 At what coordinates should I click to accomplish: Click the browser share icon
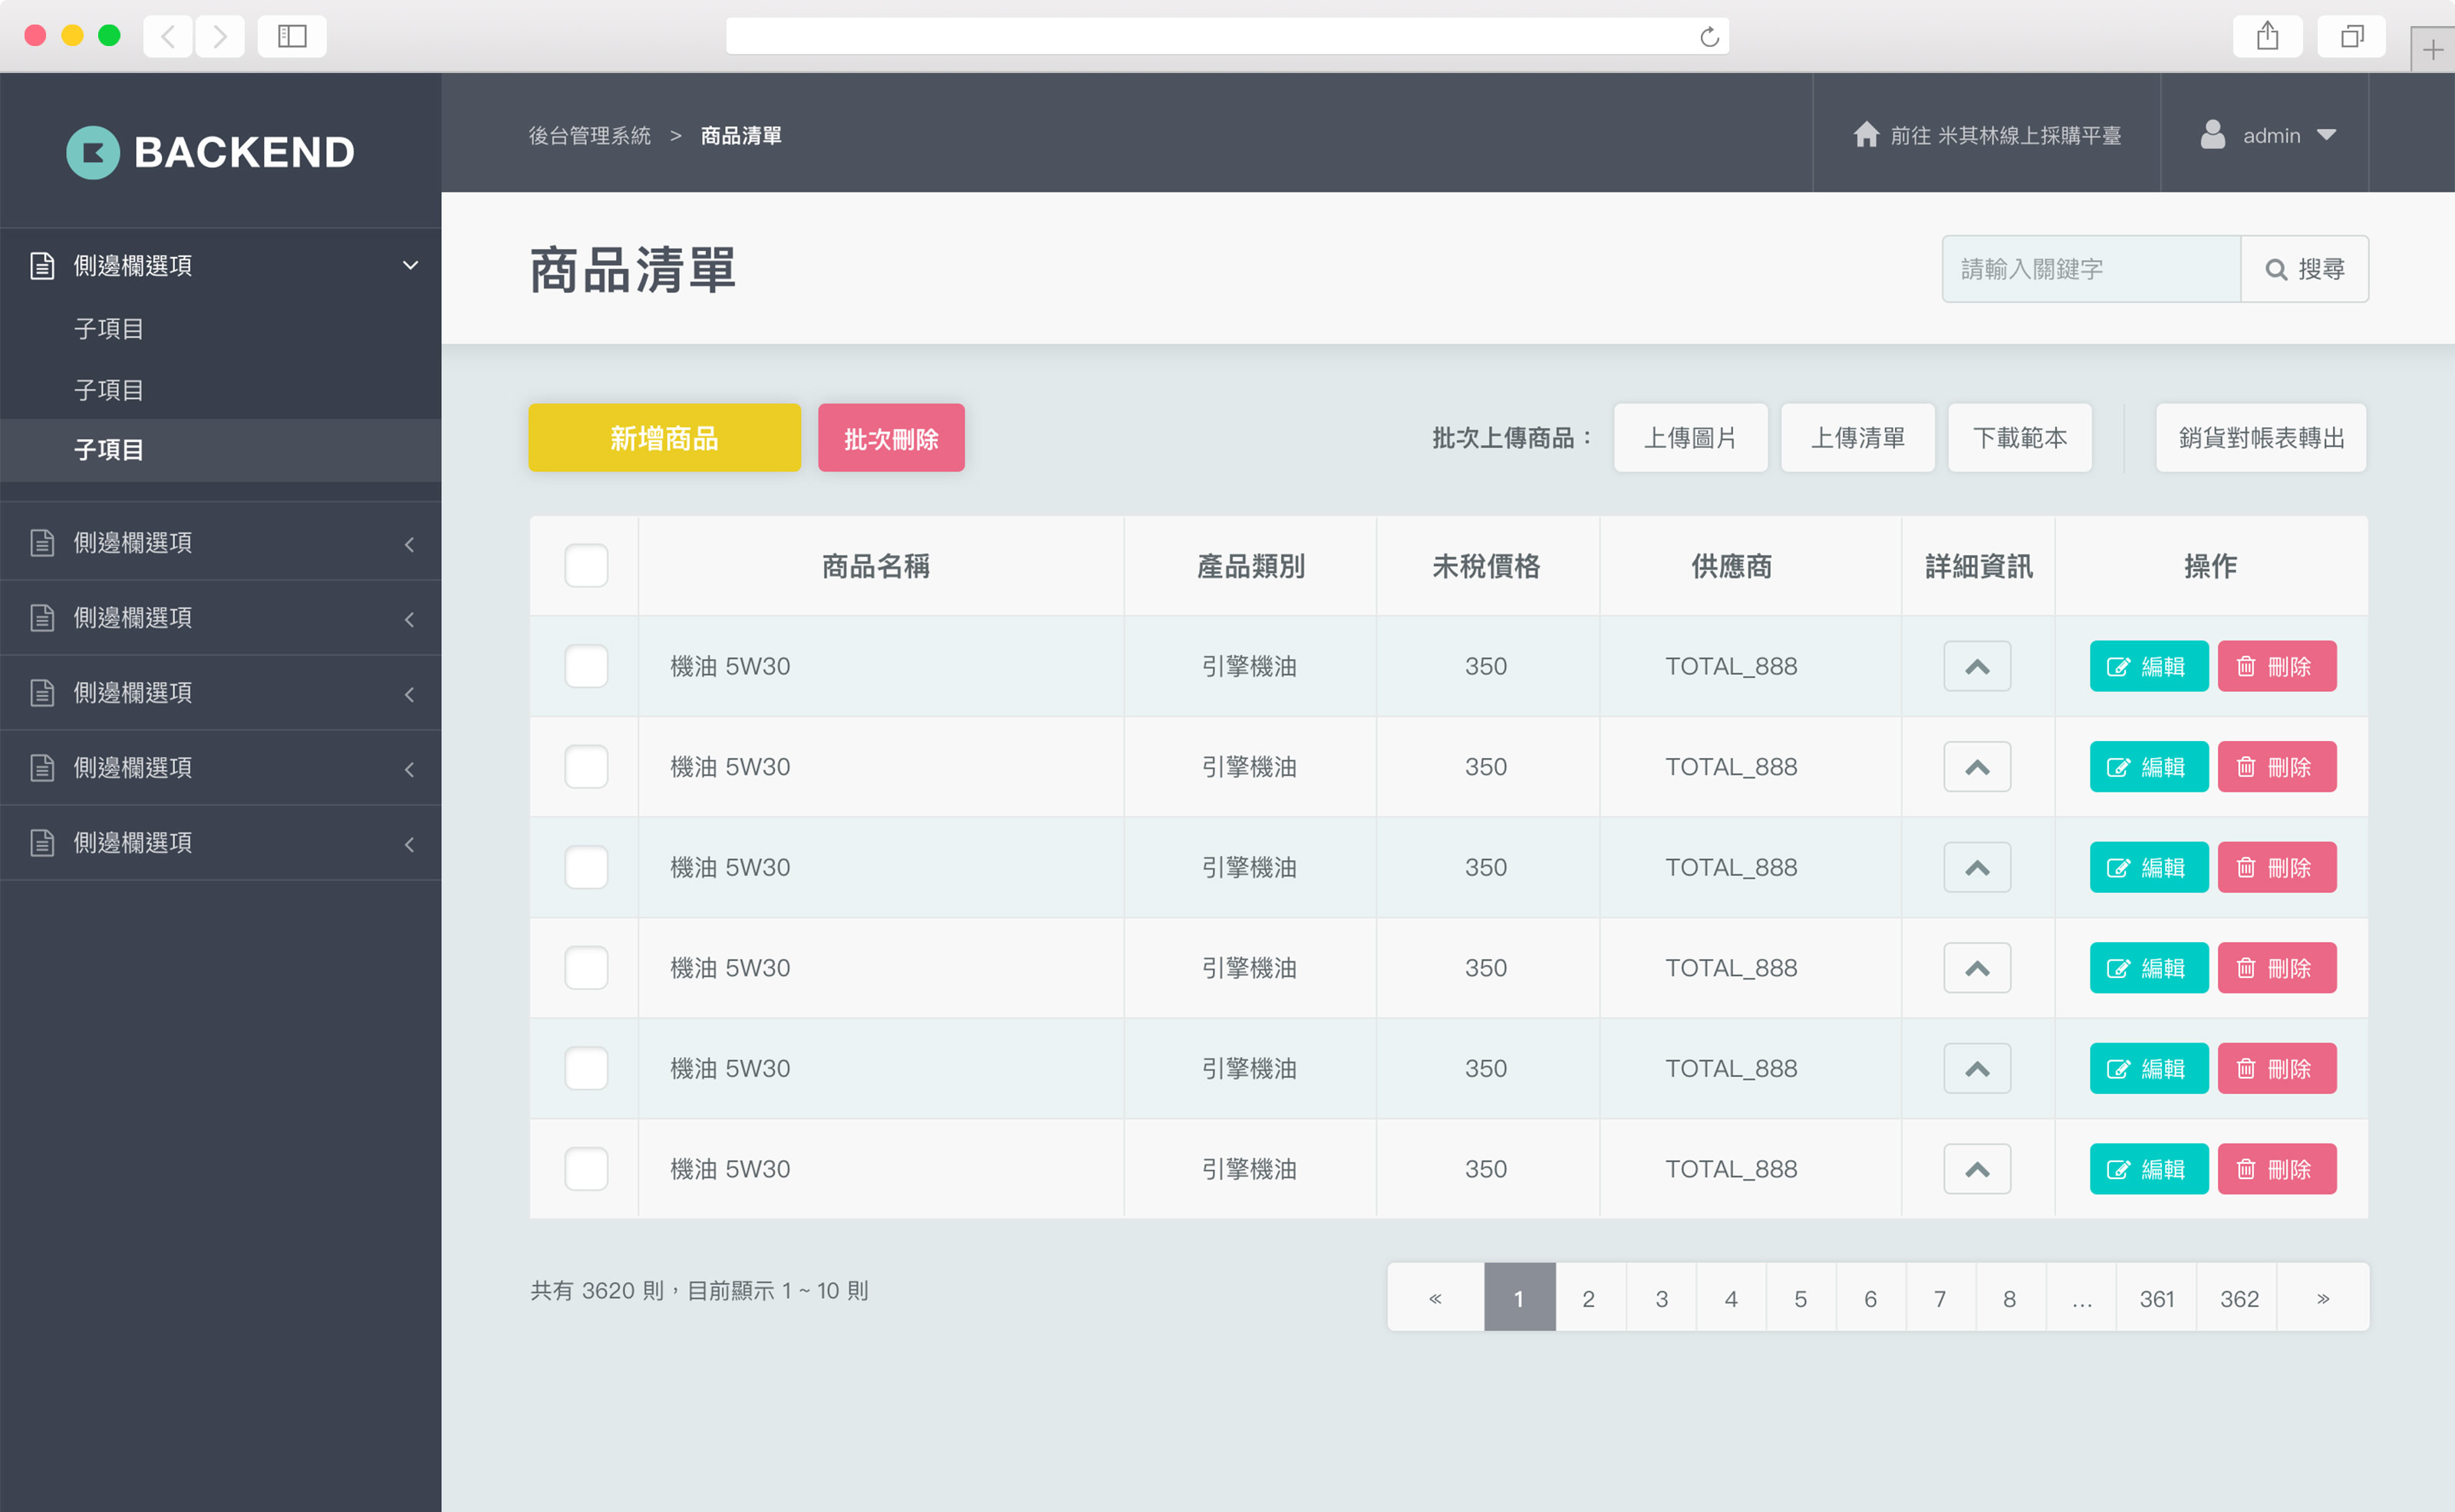2267,37
